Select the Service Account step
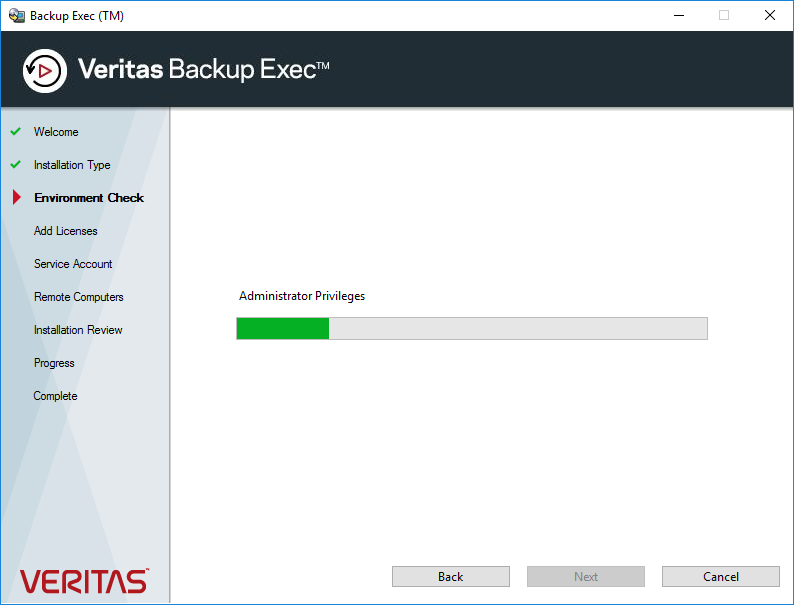This screenshot has height=605, width=794. [73, 264]
